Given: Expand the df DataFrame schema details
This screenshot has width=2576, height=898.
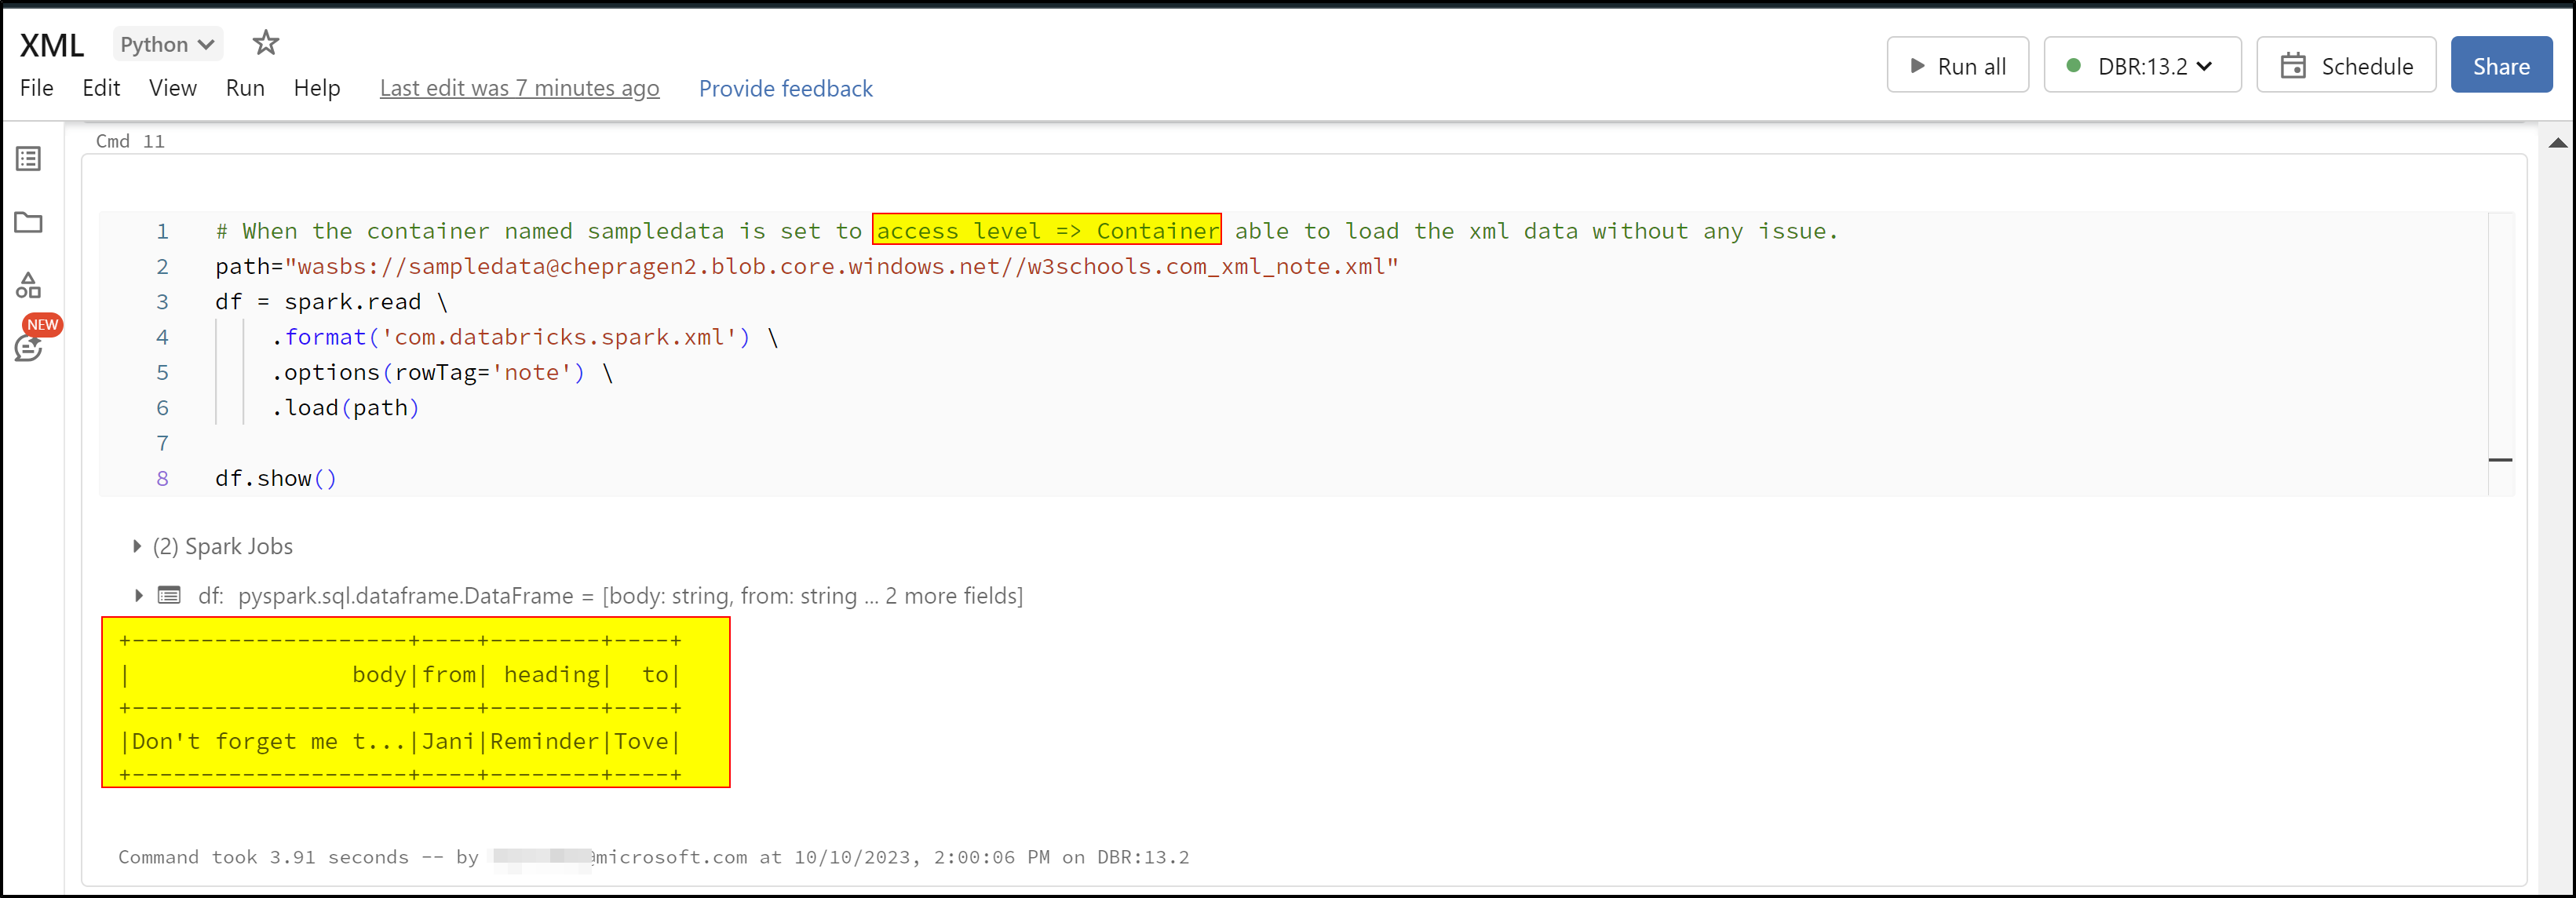Looking at the screenshot, I should click(137, 595).
